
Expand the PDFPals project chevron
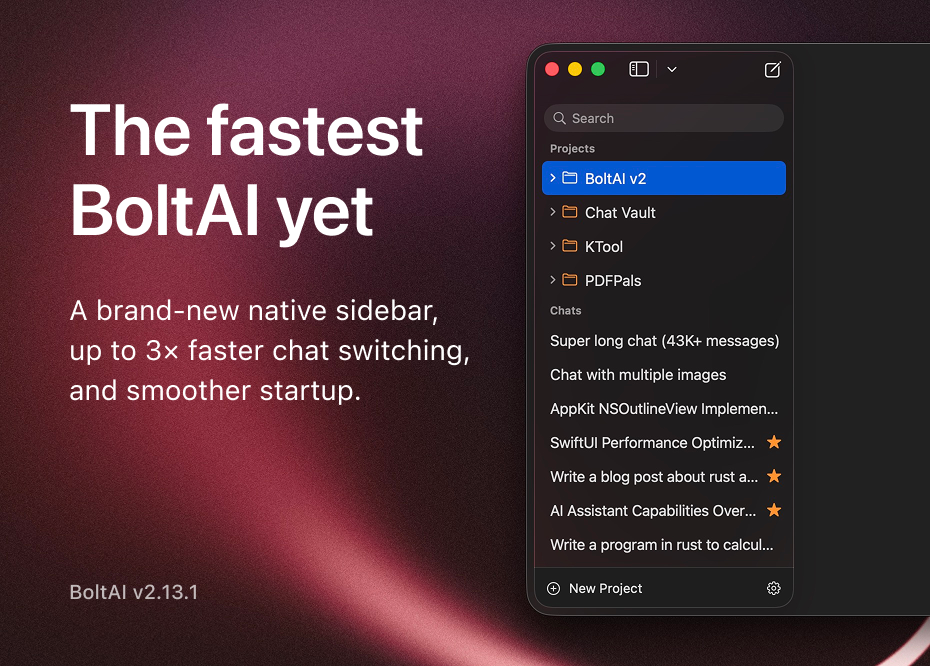(553, 279)
